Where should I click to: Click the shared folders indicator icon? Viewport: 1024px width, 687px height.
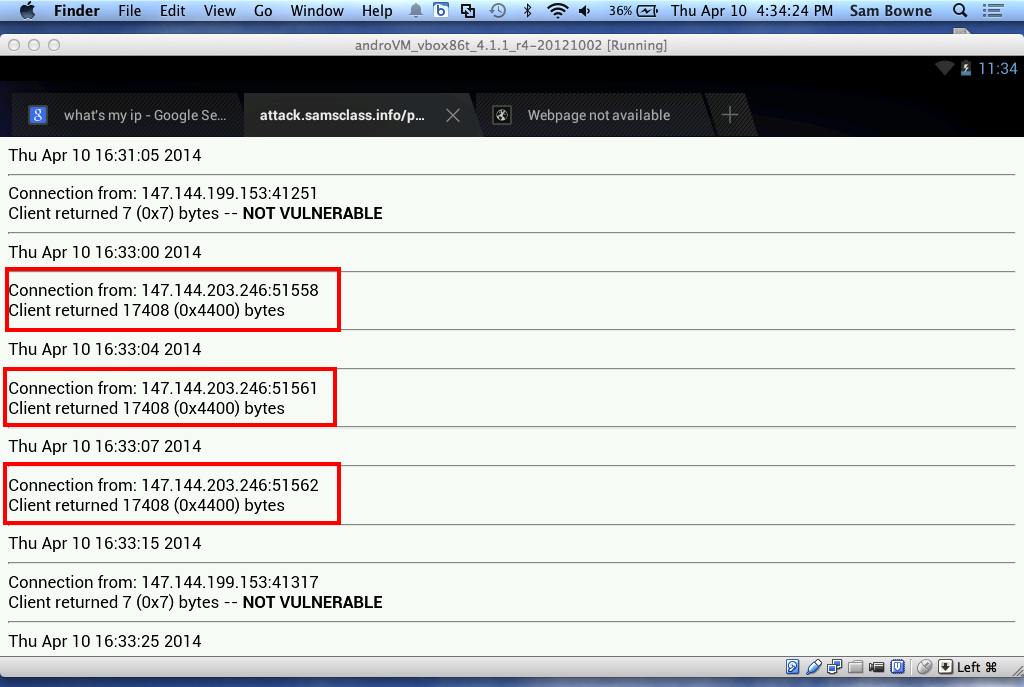(x=856, y=667)
